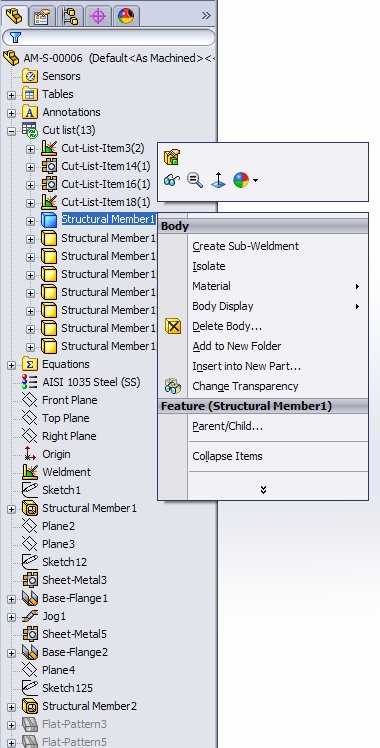Select the Right Plane
This screenshot has width=380, height=748.
point(69,436)
